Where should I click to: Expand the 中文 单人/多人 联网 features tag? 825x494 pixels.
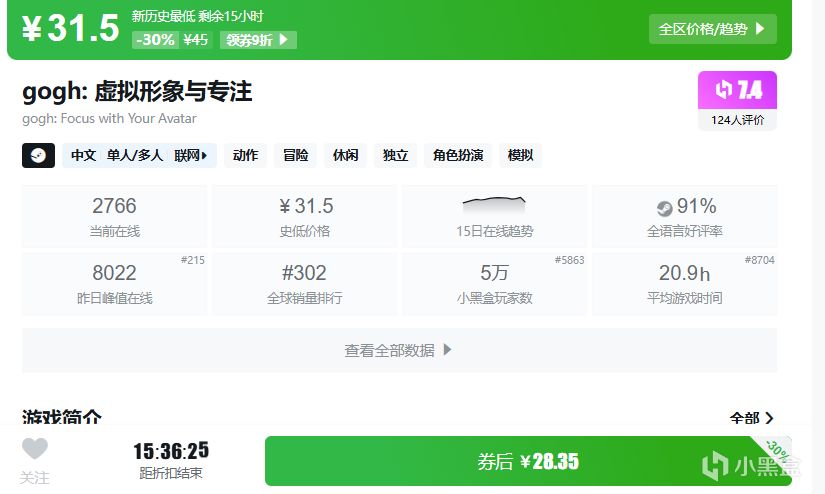(x=139, y=155)
